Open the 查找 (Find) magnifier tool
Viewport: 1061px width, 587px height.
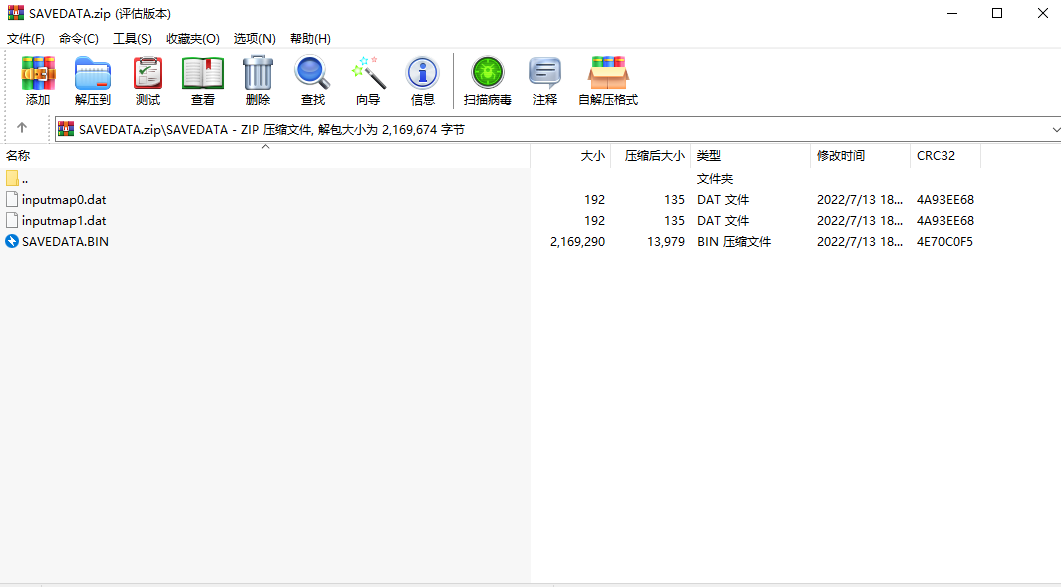(313, 81)
